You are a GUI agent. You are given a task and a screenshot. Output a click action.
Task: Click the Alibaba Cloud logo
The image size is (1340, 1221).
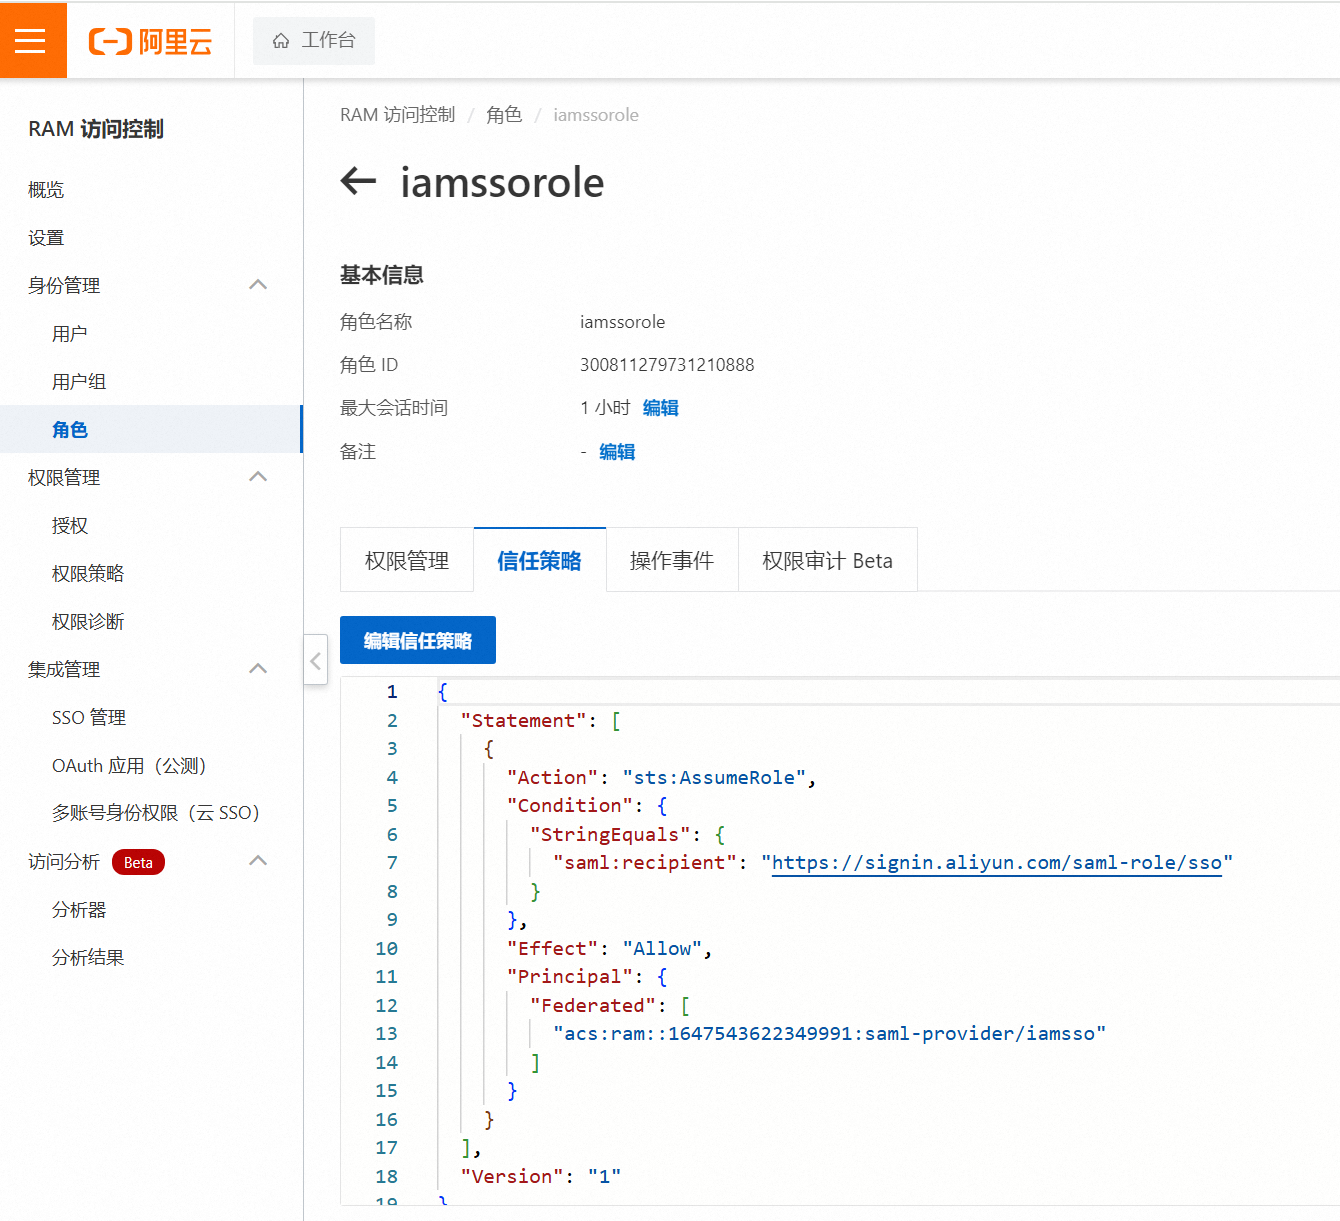(150, 41)
